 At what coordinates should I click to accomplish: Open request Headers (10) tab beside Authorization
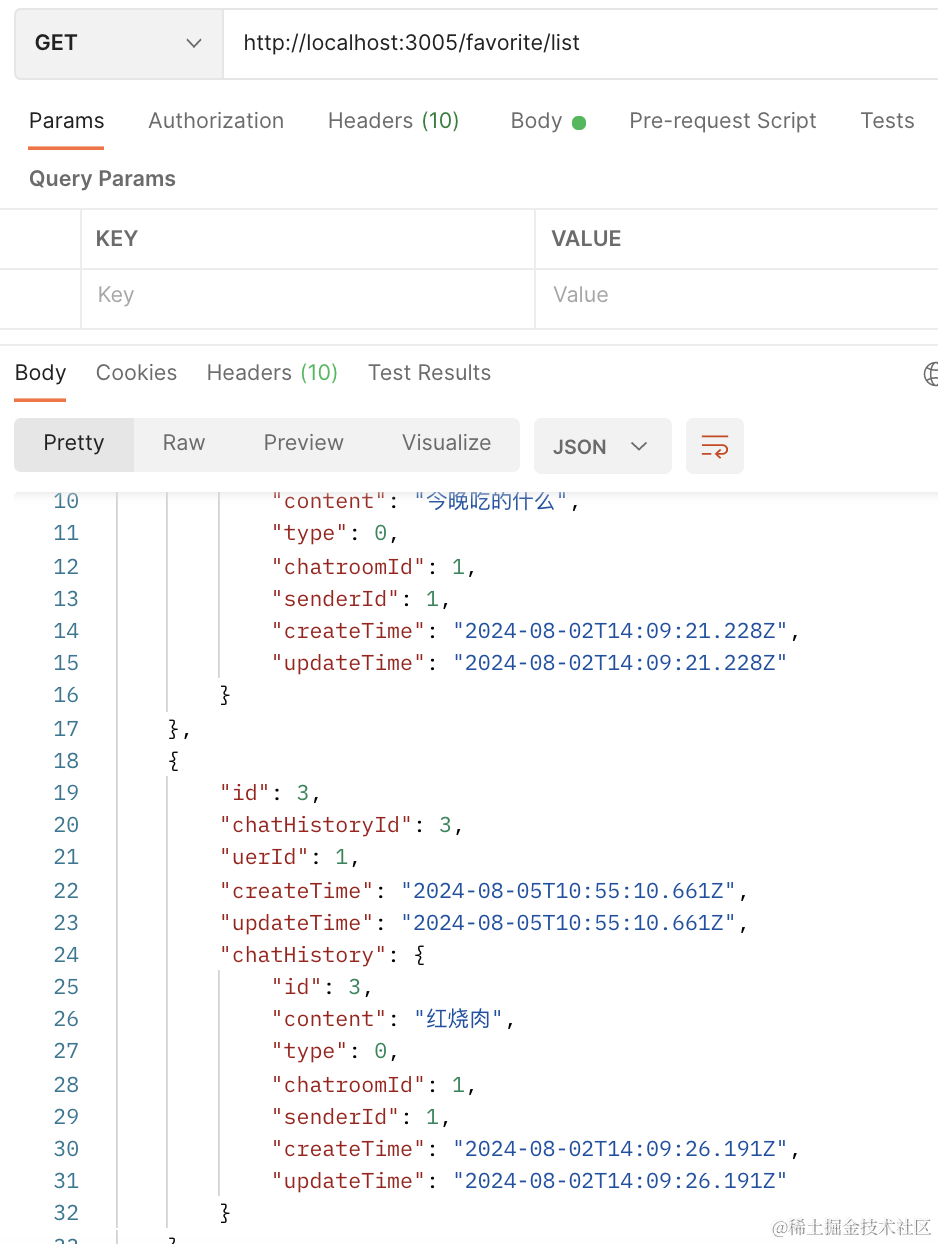coord(393,121)
